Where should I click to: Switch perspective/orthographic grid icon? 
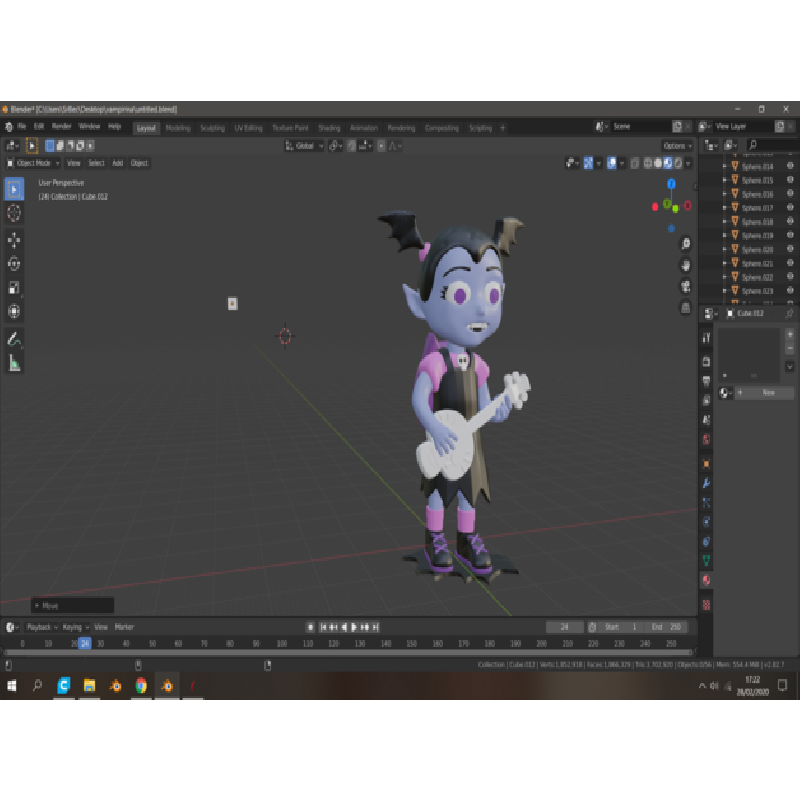coord(686,308)
